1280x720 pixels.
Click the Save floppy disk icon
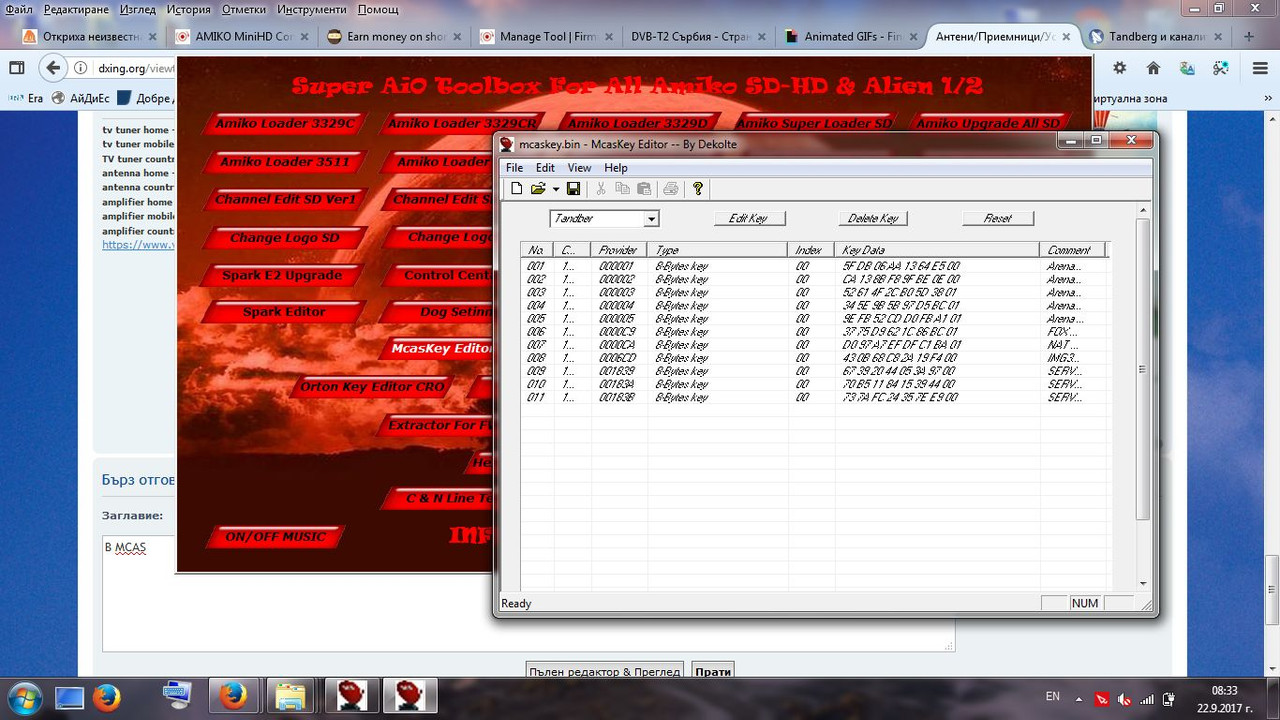pyautogui.click(x=573, y=188)
